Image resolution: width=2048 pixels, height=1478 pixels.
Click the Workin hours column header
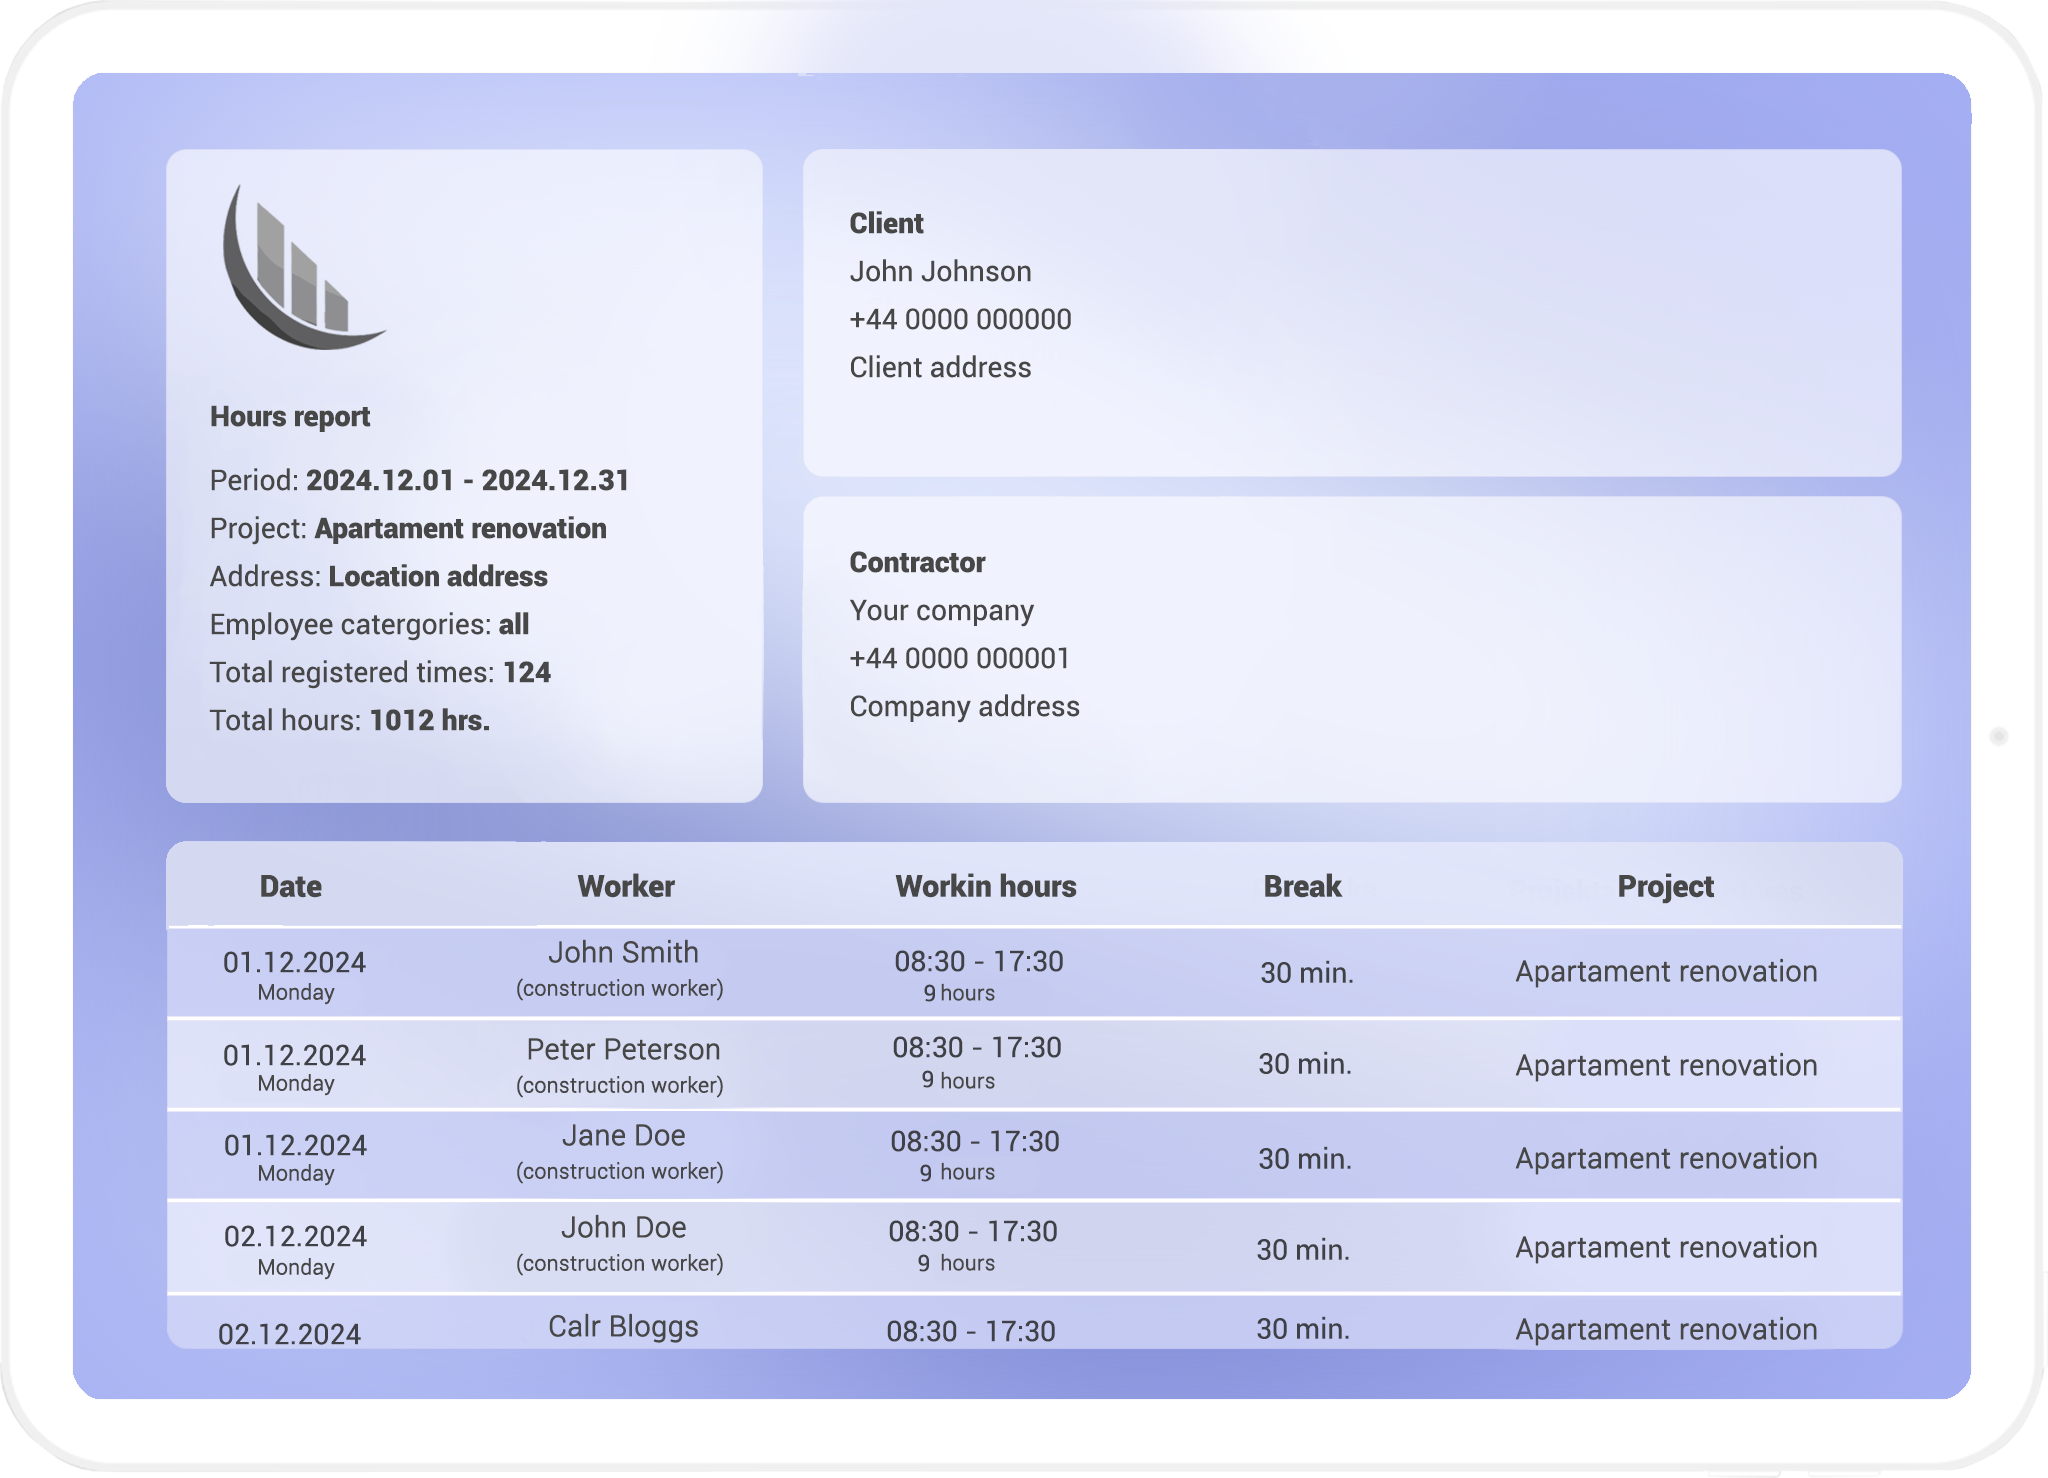[985, 886]
